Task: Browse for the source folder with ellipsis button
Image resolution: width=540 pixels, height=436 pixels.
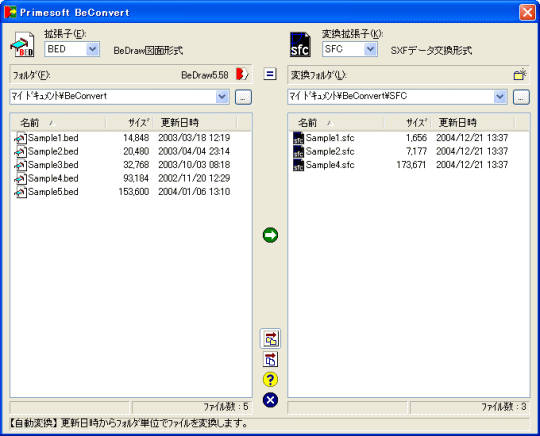Action: point(243,97)
